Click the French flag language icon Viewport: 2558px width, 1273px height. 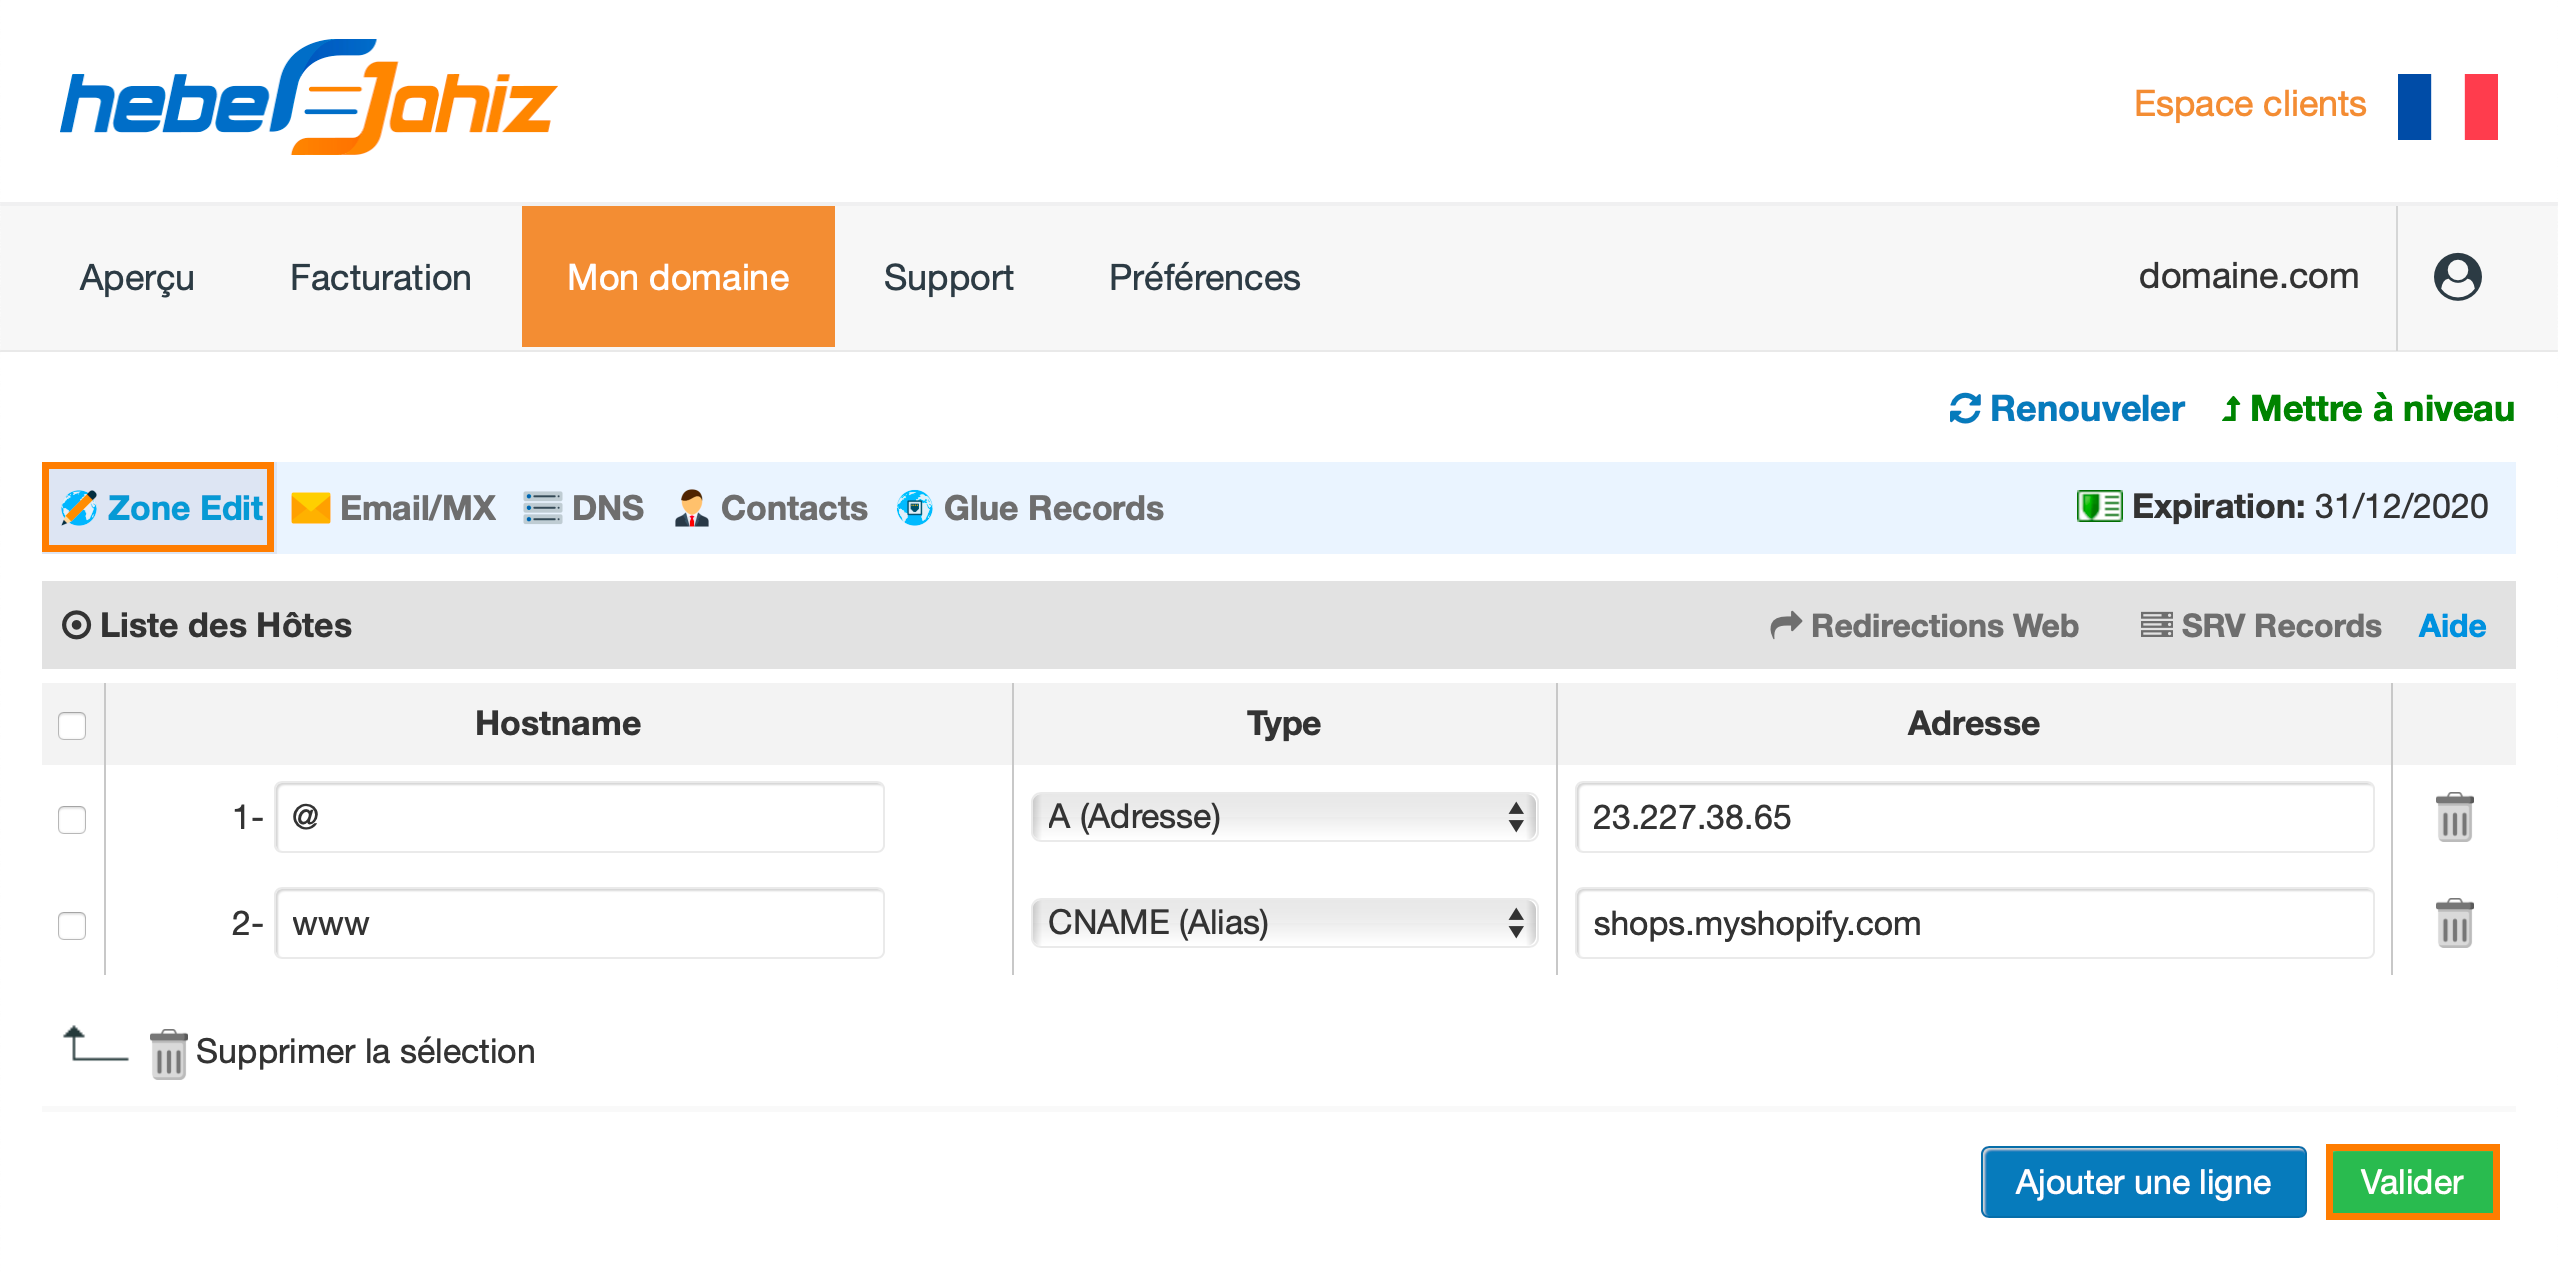(2447, 107)
